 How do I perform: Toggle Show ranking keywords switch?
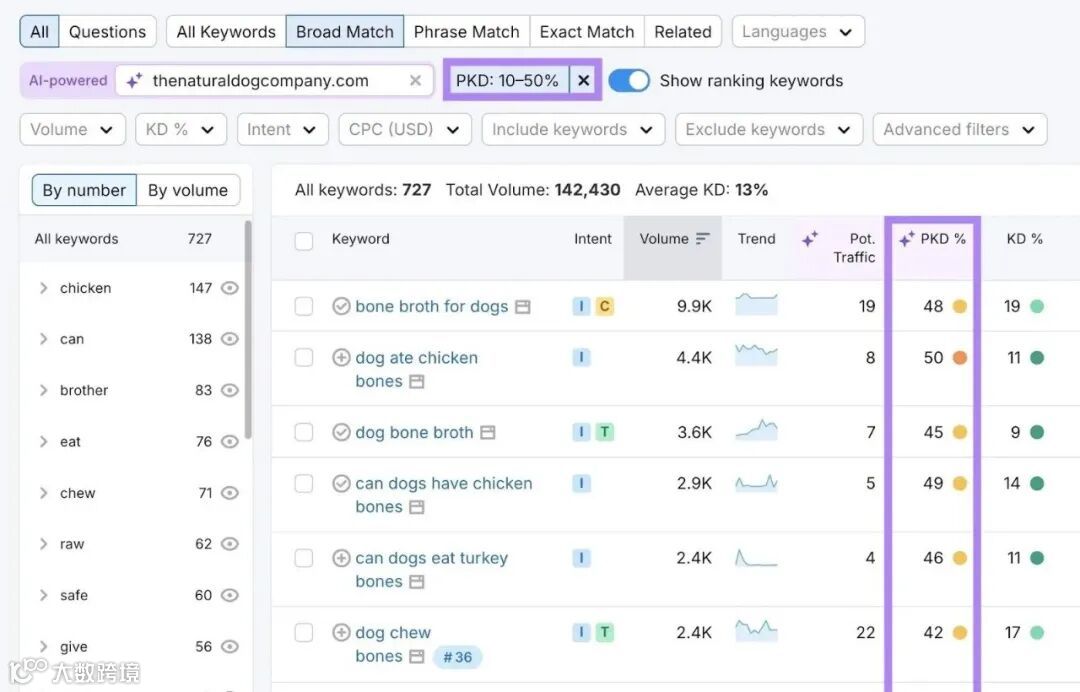click(x=629, y=81)
